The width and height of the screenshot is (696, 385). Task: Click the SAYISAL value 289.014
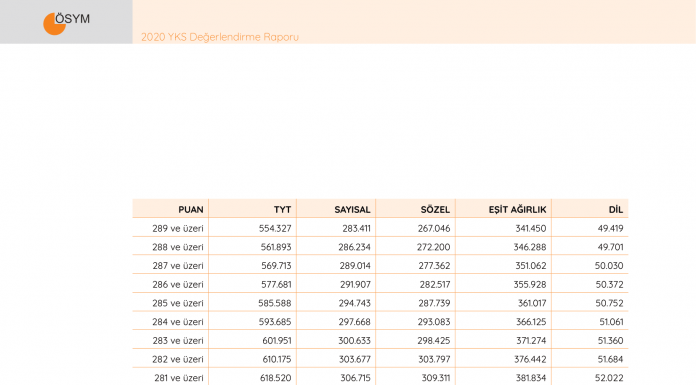point(355,266)
